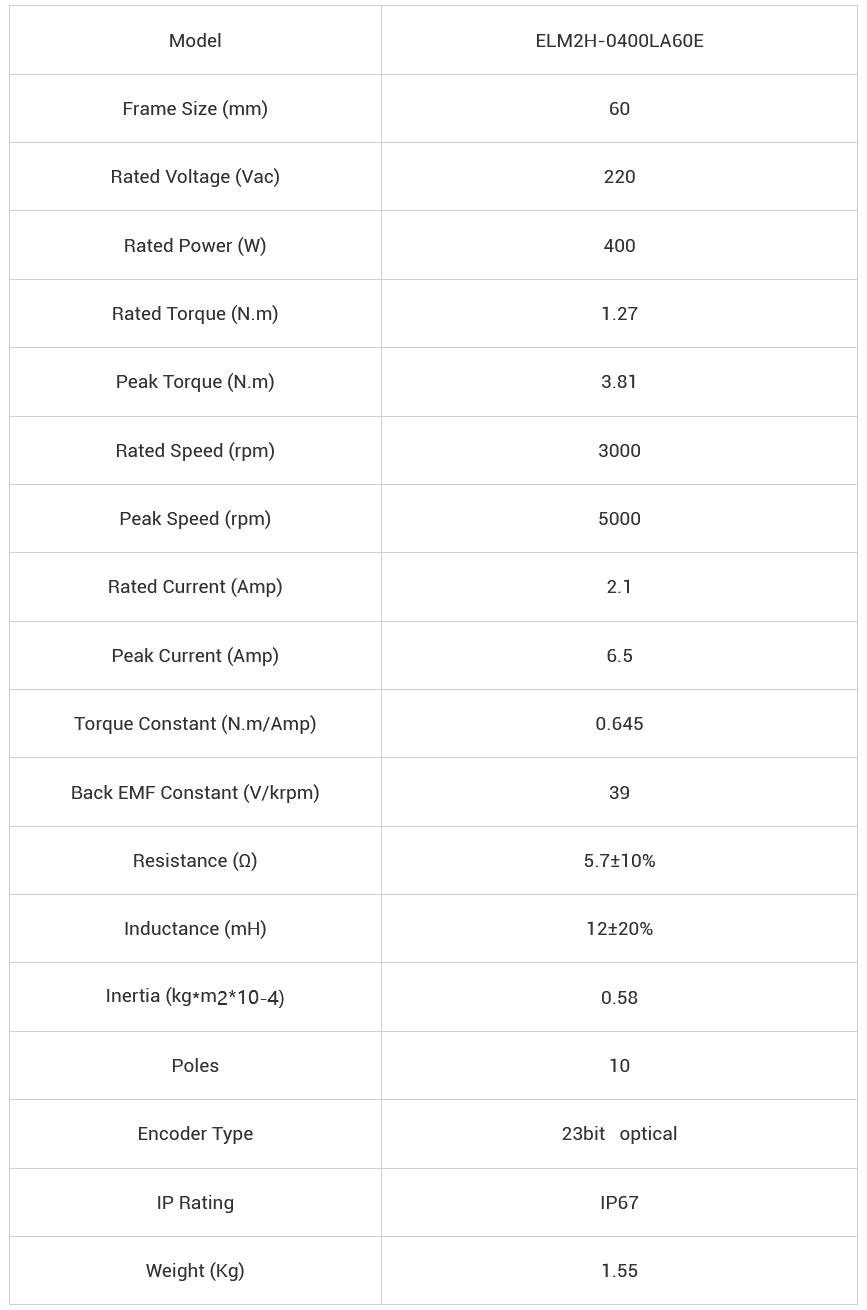
Task: Click the Model label cell
Action: click(195, 41)
